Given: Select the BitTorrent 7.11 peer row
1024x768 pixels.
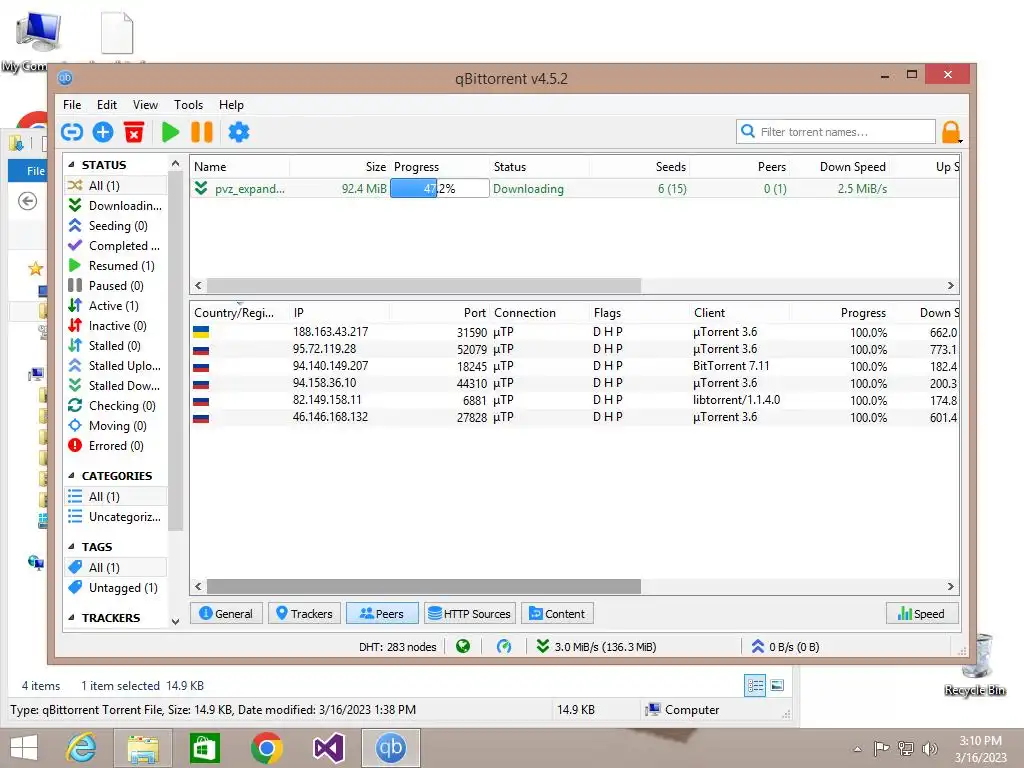Looking at the screenshot, I should coord(575,366).
